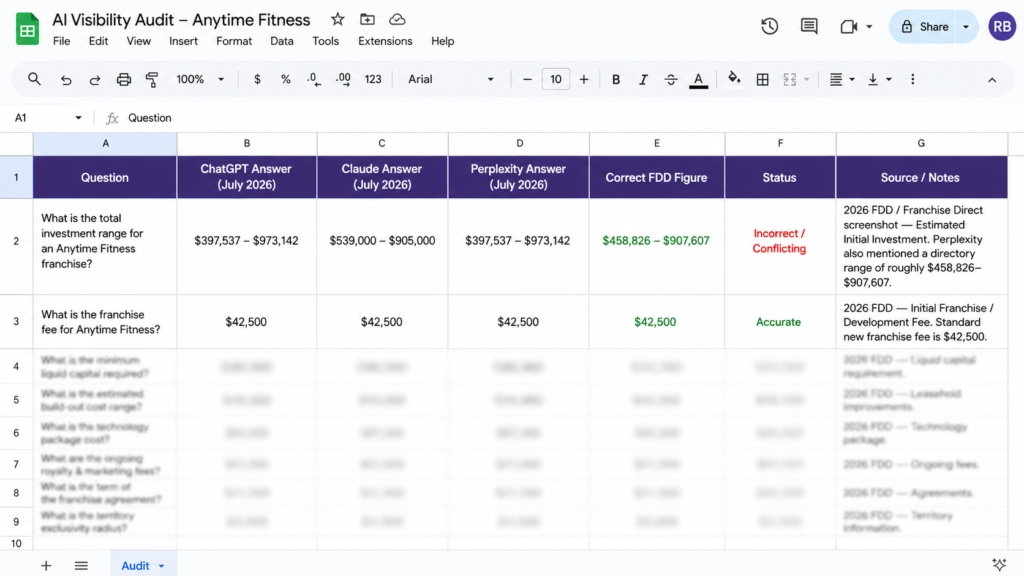Open the Audit tab dropdown arrow
1024x576 pixels.
click(161, 566)
